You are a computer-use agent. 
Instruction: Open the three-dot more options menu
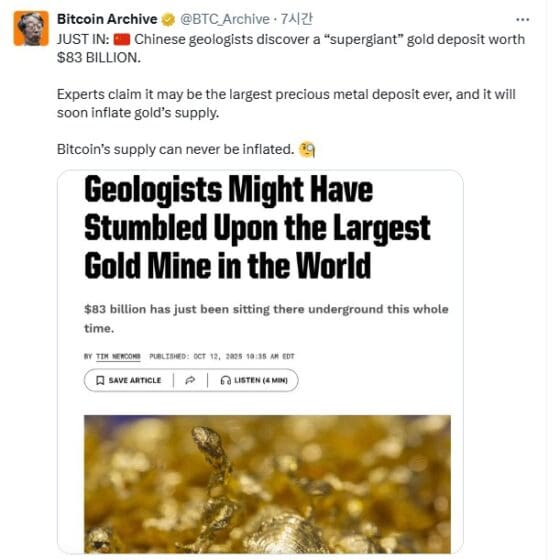click(x=522, y=20)
